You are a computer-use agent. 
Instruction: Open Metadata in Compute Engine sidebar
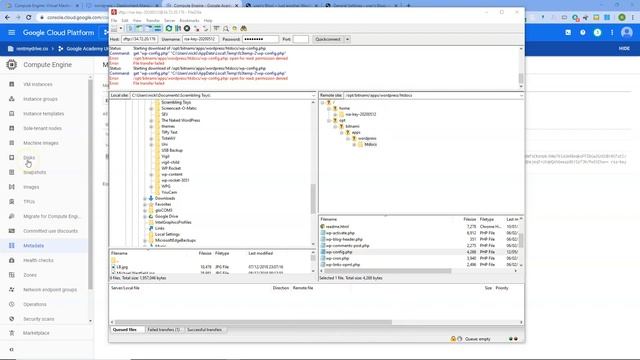click(33, 246)
